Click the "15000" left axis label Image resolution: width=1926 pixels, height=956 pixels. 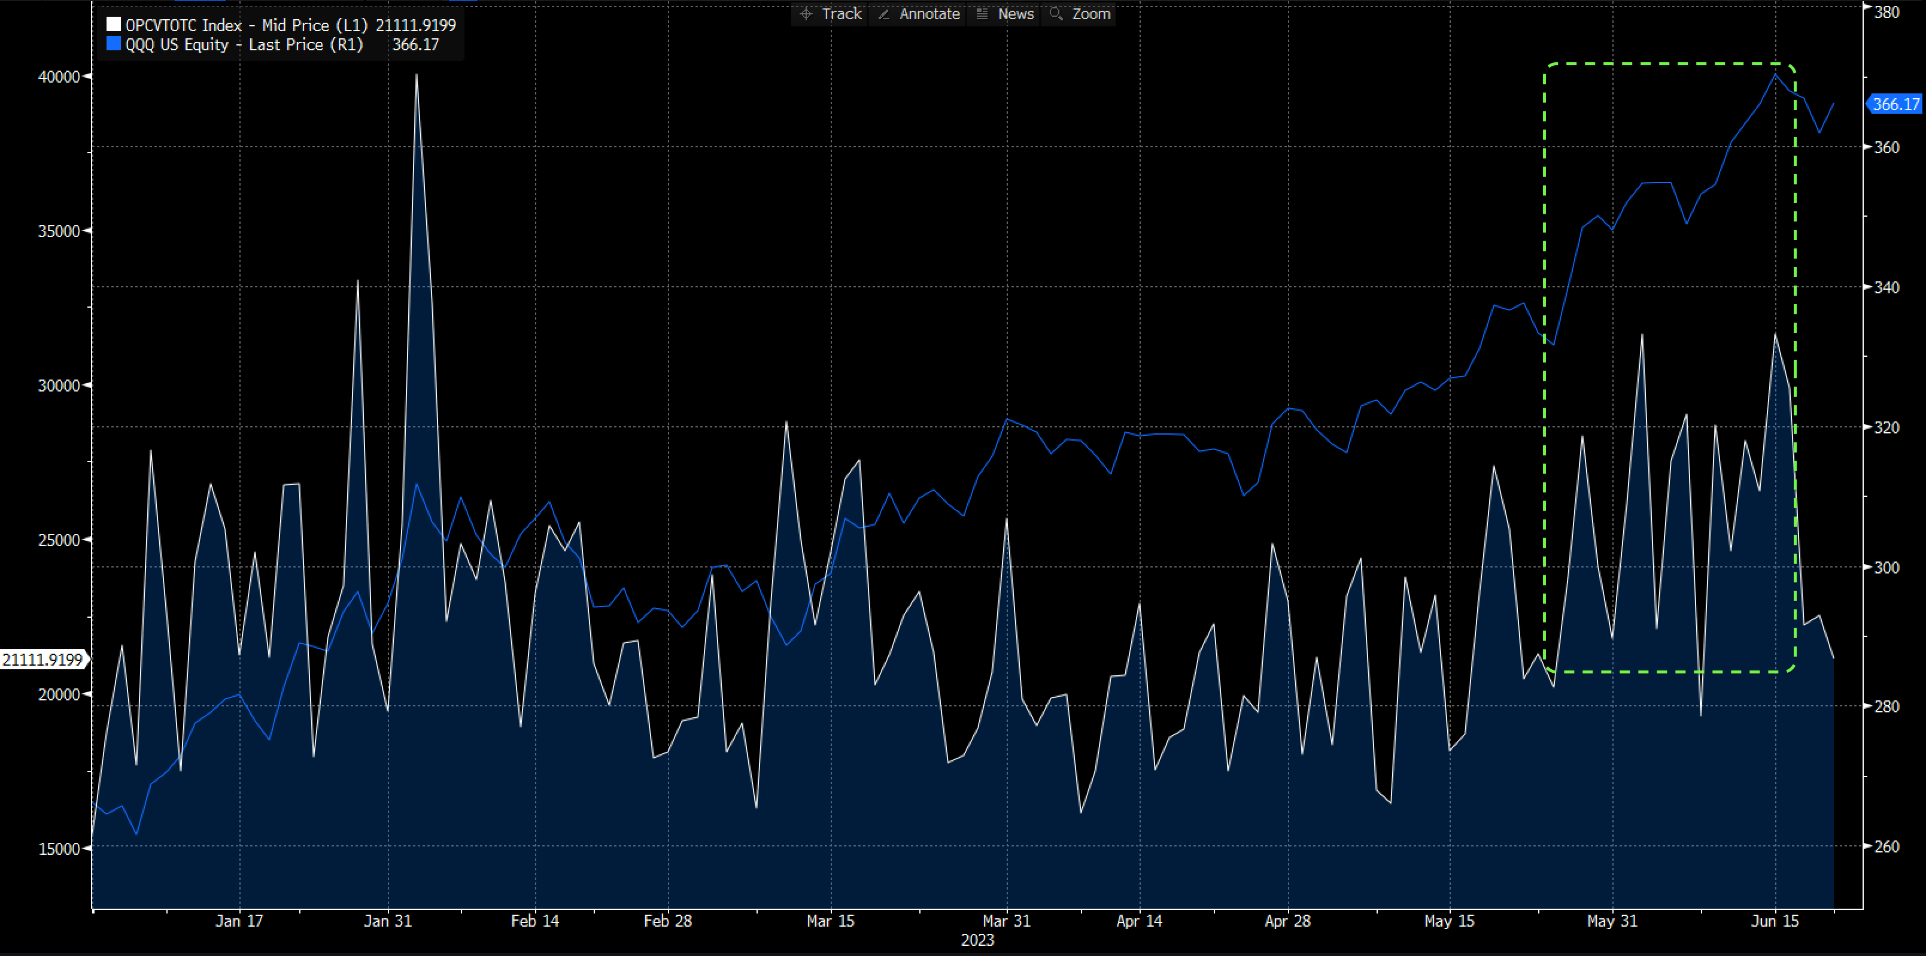(x=59, y=849)
